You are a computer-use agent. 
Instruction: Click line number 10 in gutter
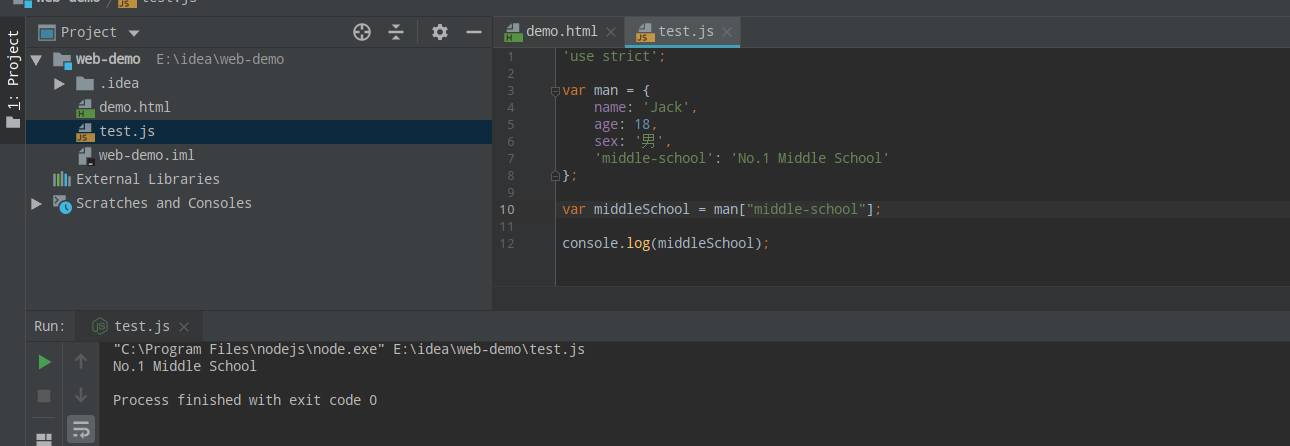506,209
